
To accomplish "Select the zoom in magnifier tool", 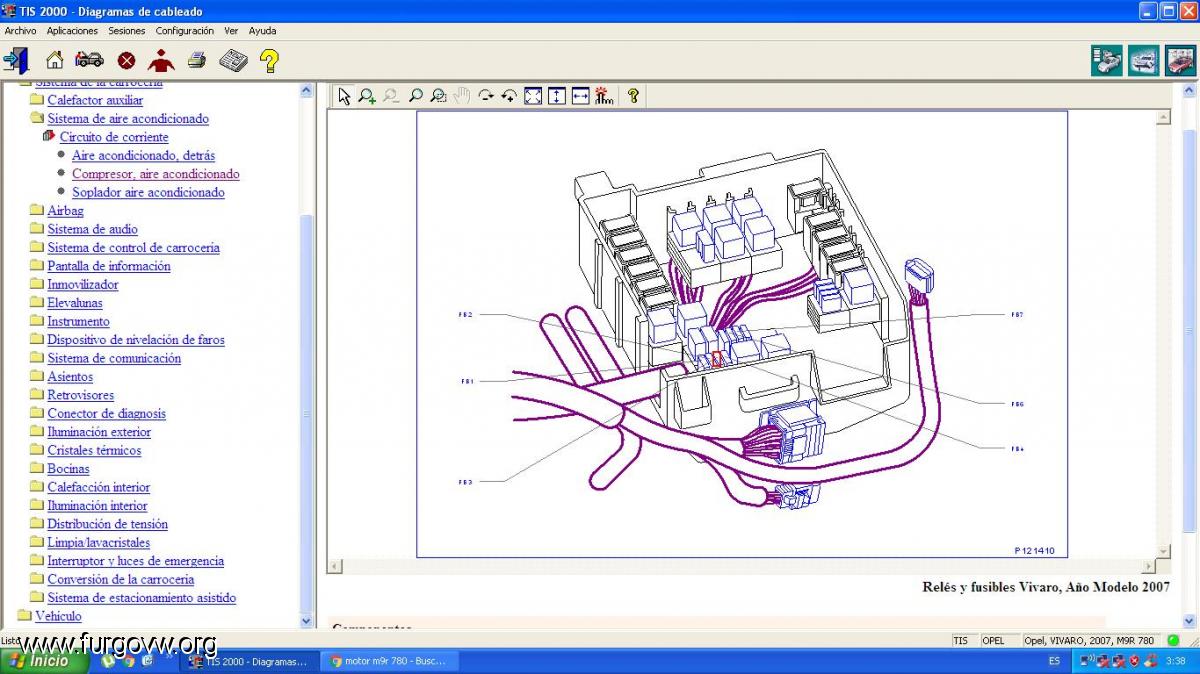I will pos(367,96).
